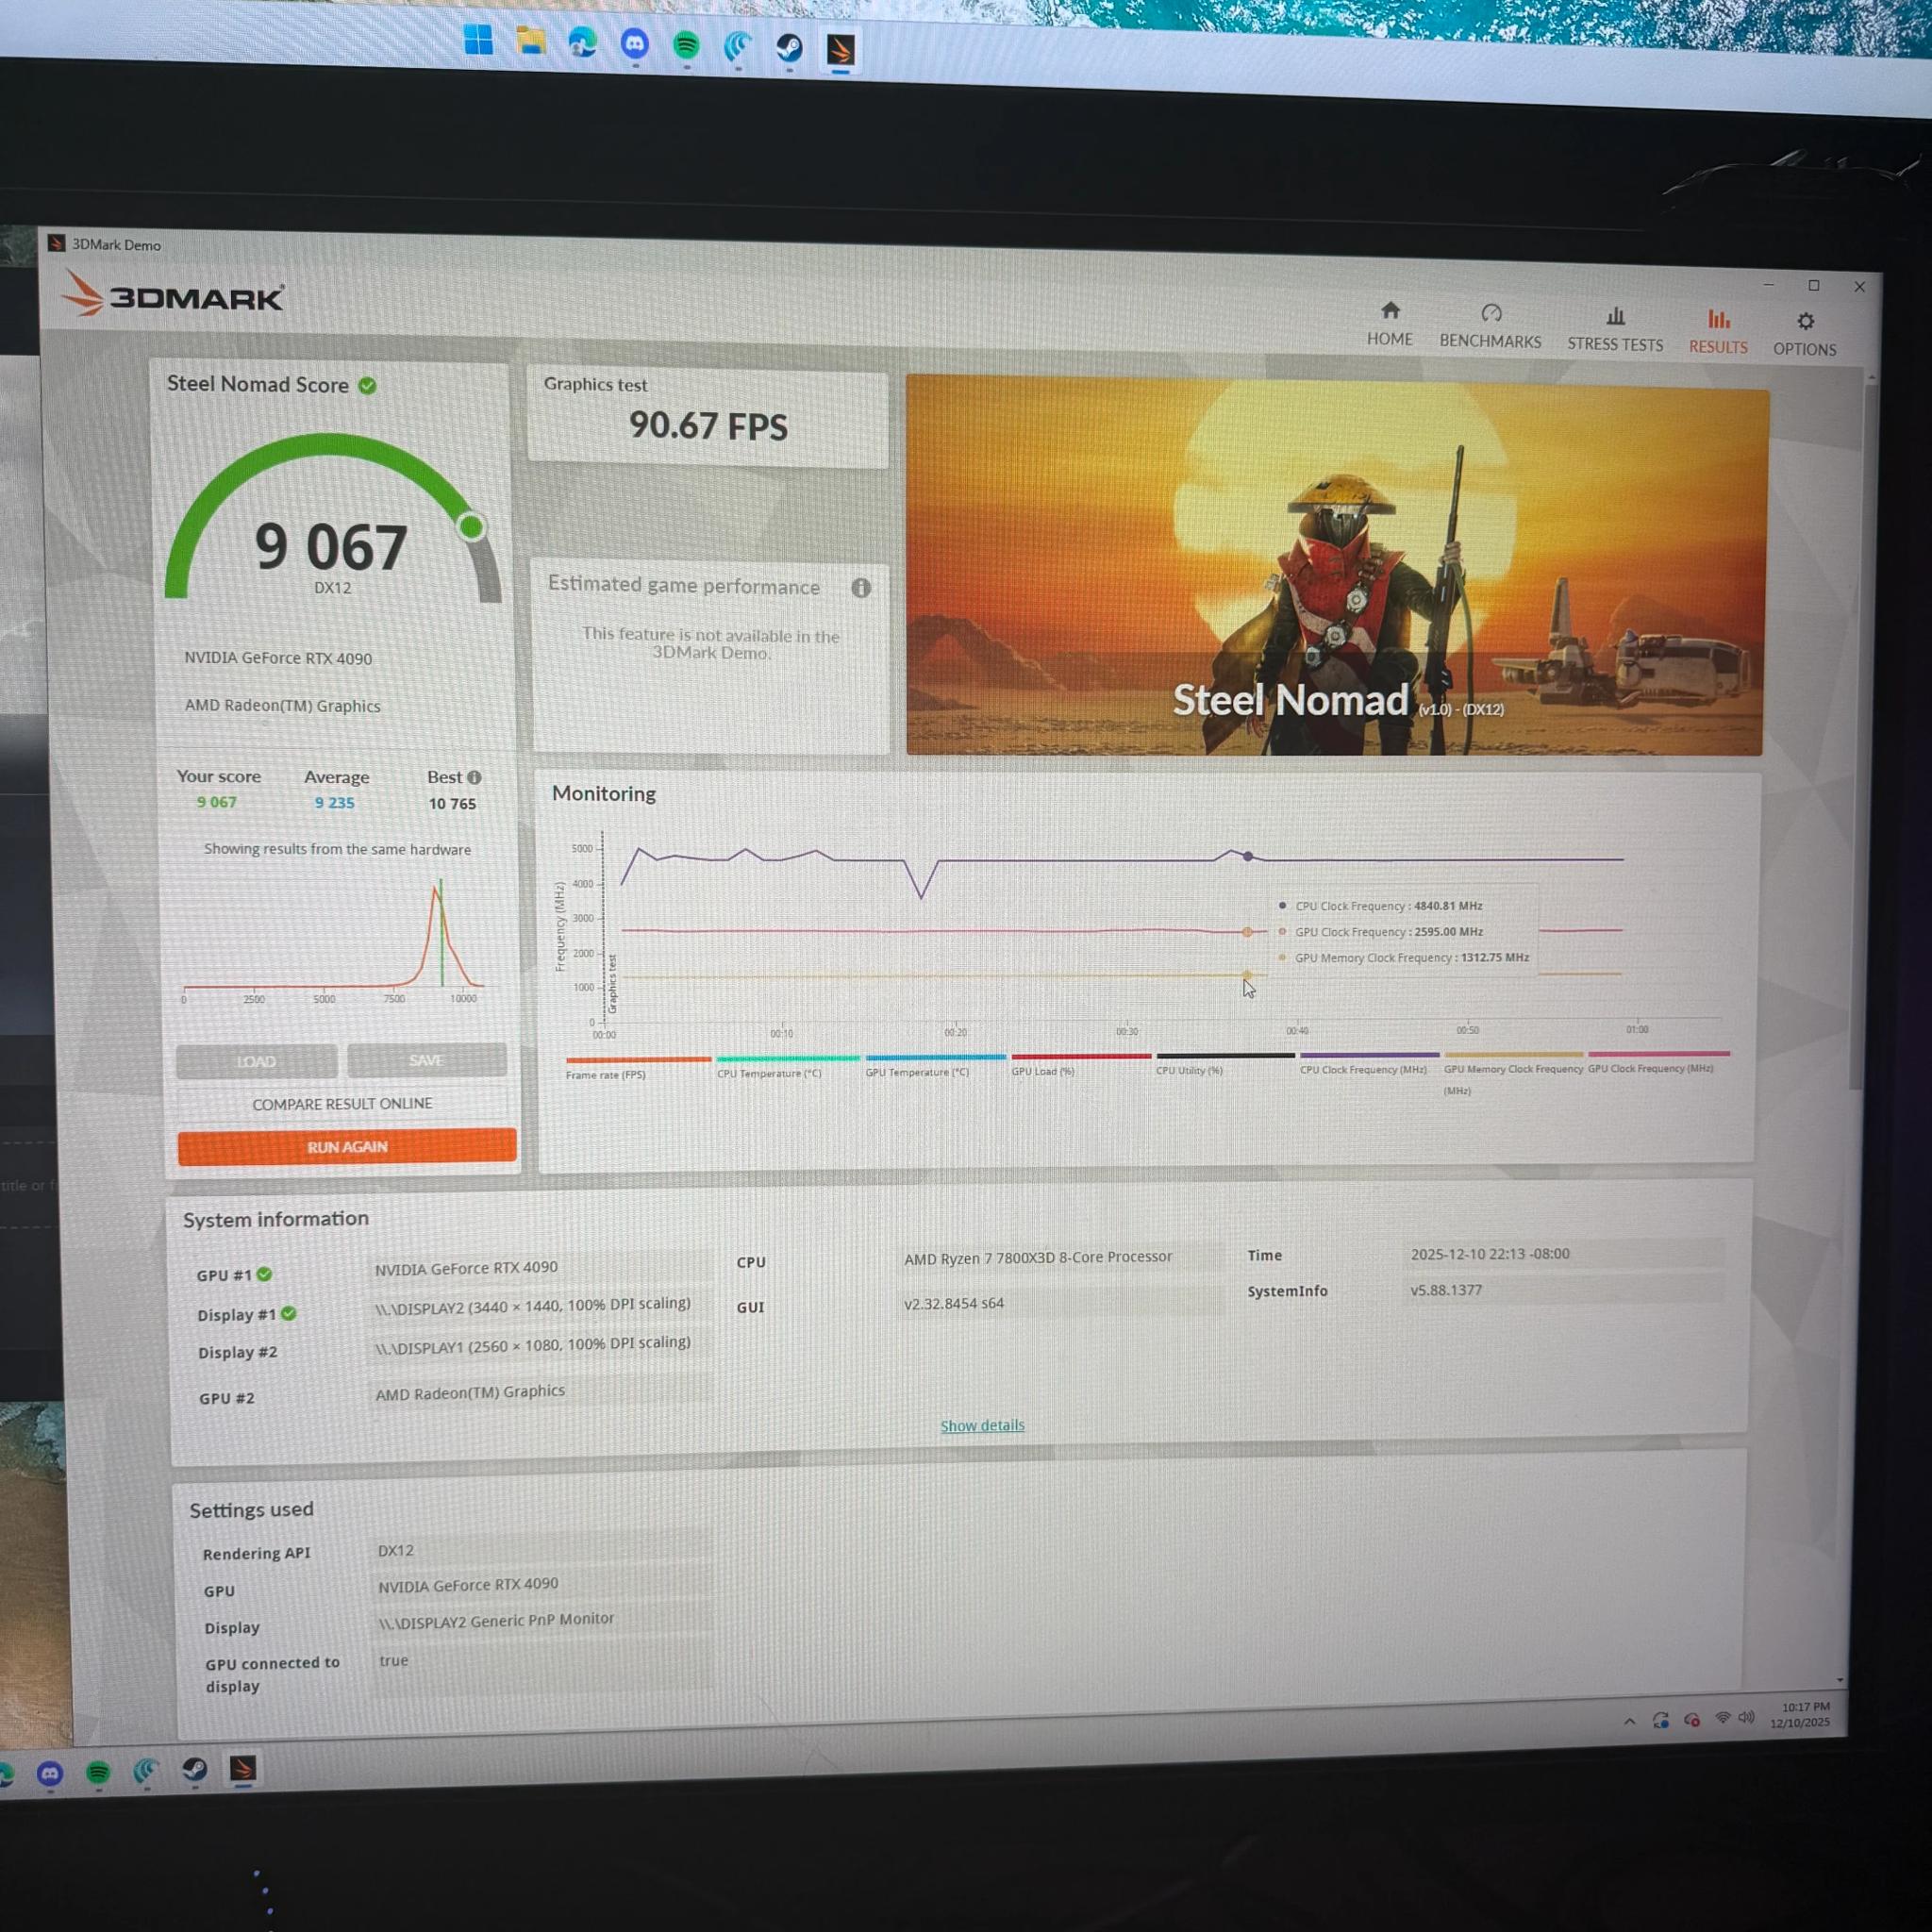This screenshot has width=1932, height=1932.
Task: Click yellow GPU Memory Clock Frequency legend bar
Action: coord(1513,1053)
